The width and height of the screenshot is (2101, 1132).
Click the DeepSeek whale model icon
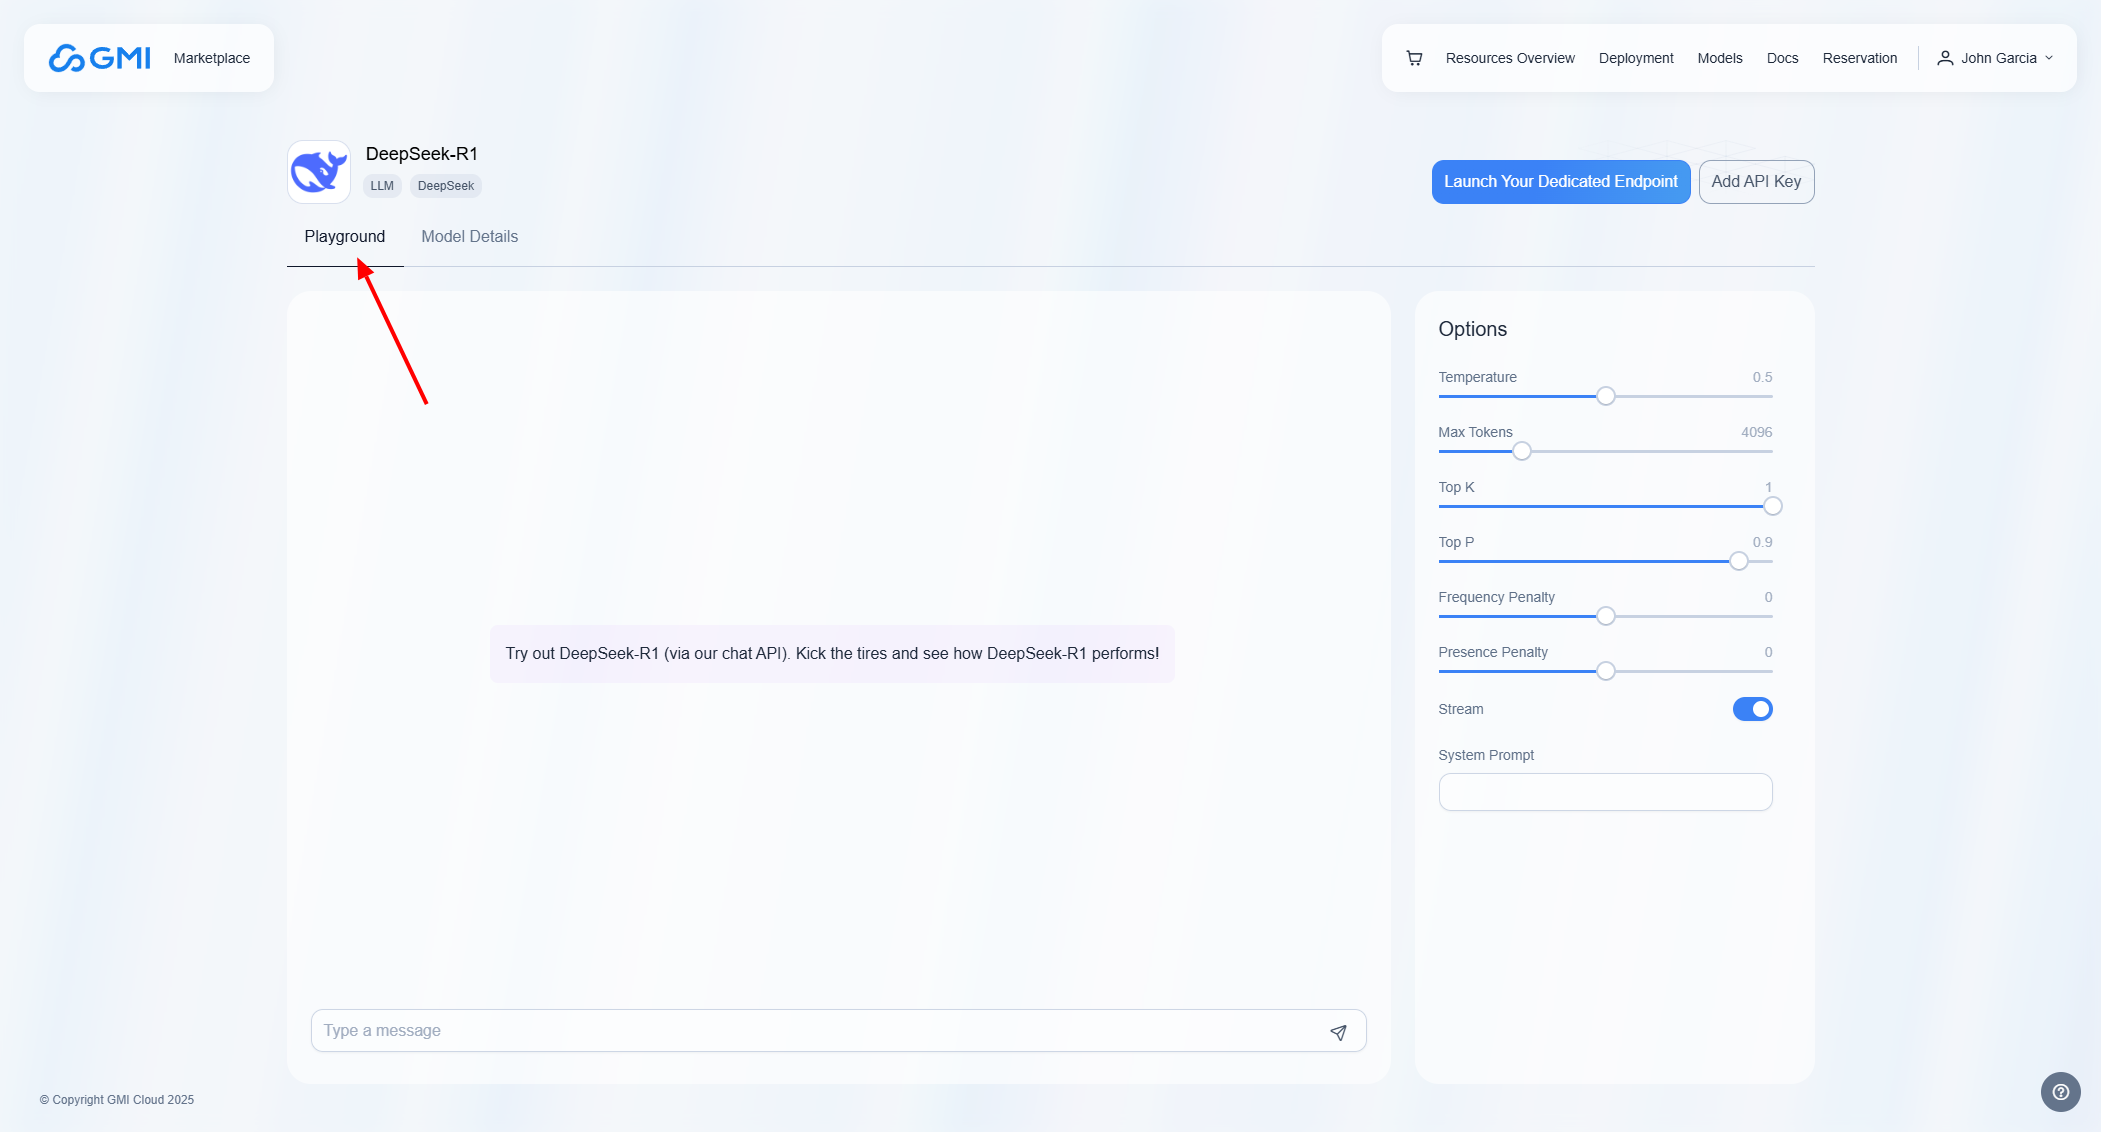pyautogui.click(x=319, y=172)
